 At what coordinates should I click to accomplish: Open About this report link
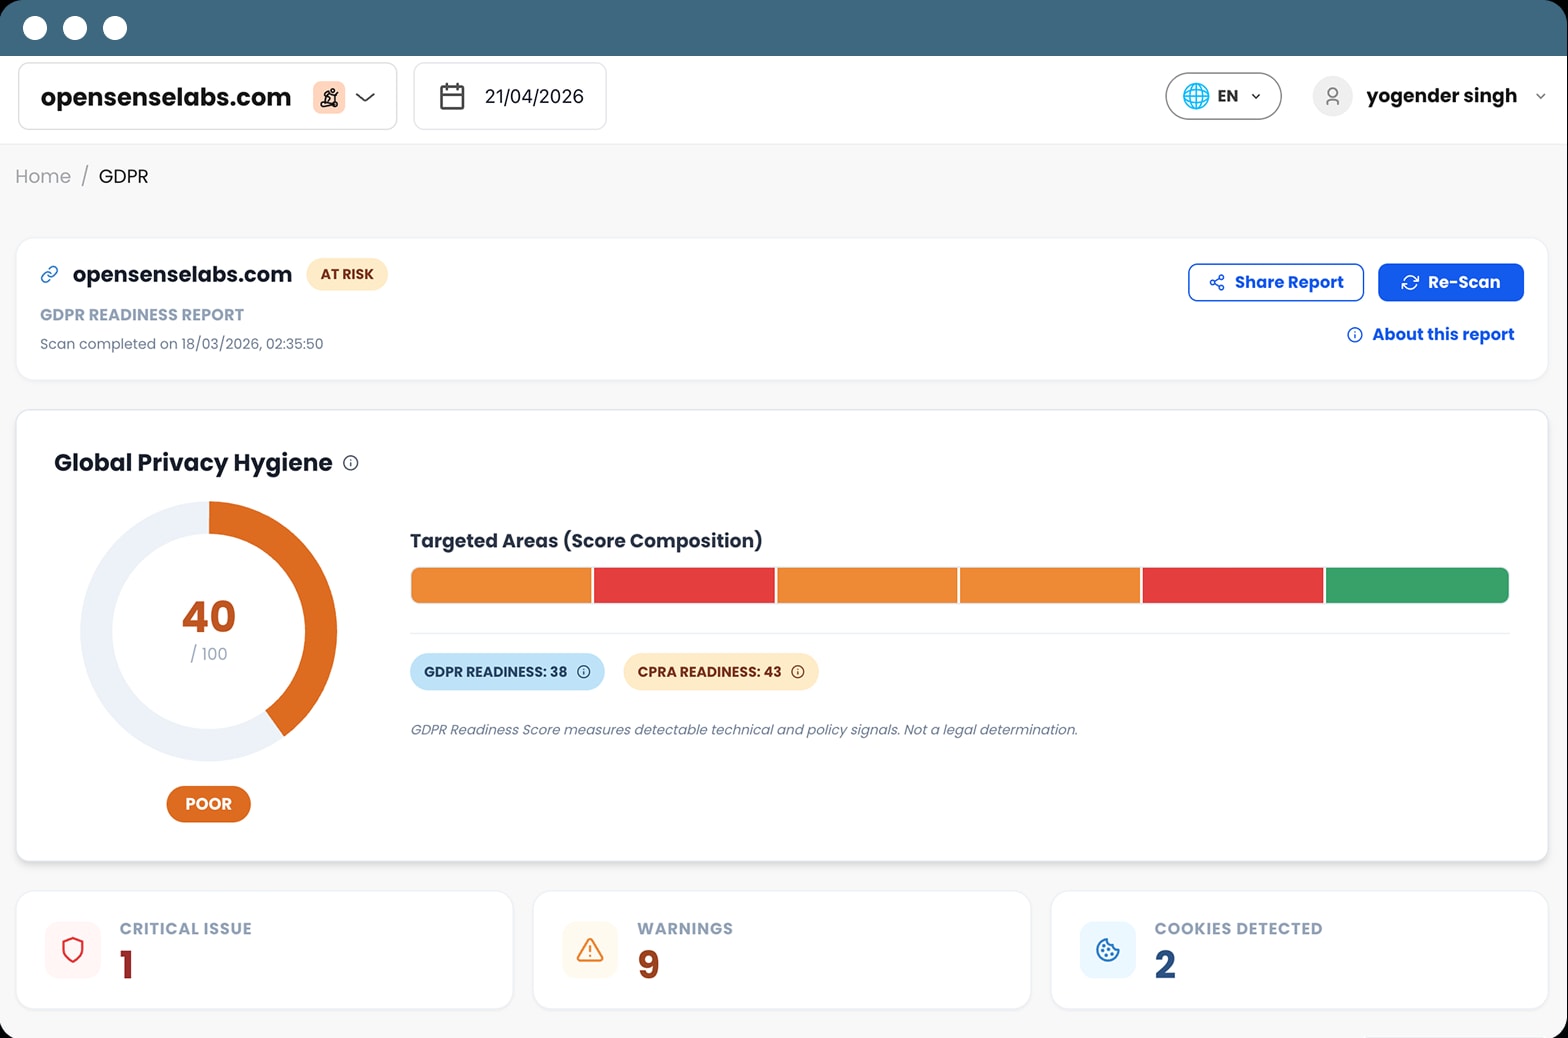tap(1443, 334)
